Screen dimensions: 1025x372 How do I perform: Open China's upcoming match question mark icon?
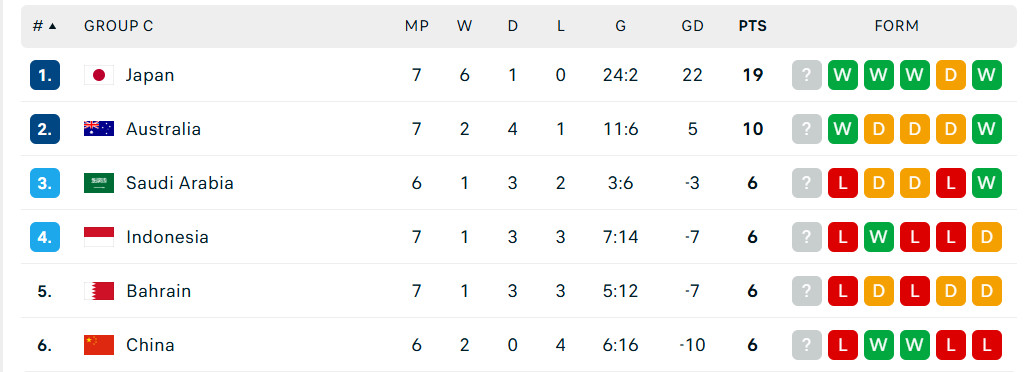coord(807,345)
